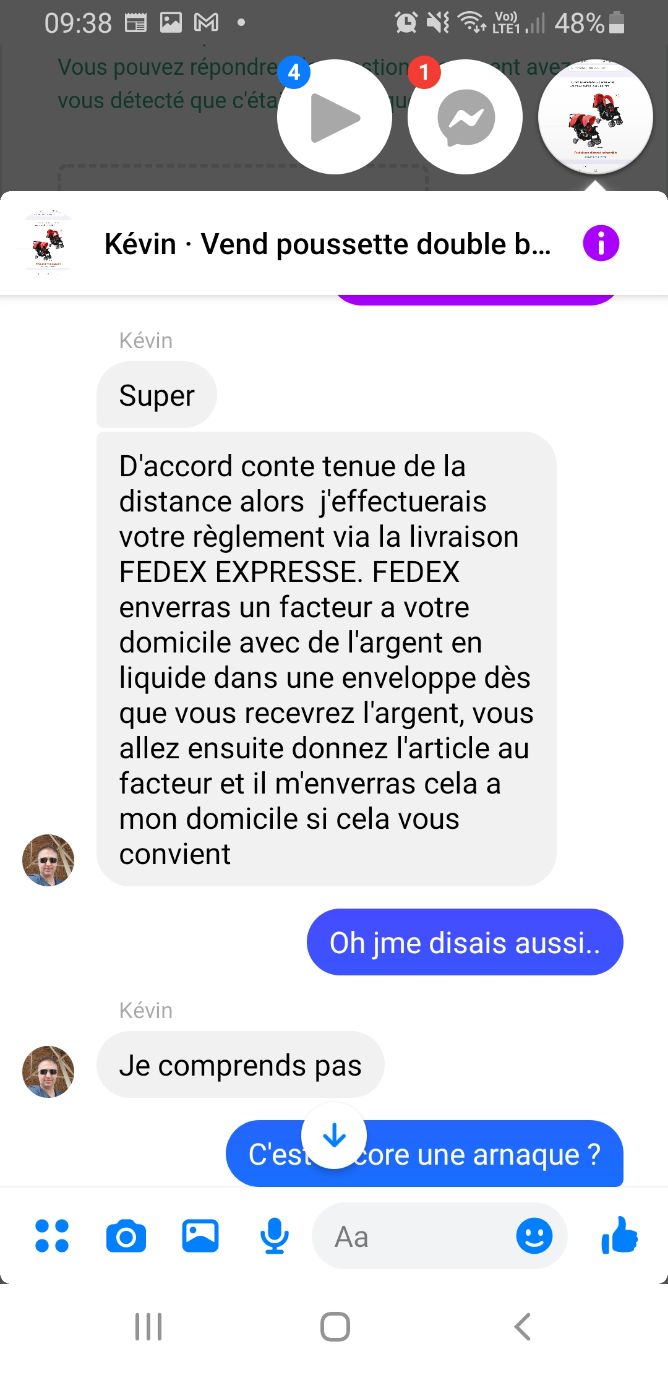Image resolution: width=668 pixels, height=1373 pixels.
Task: Open the Messenger chat head with 1 badge
Action: coord(465,118)
